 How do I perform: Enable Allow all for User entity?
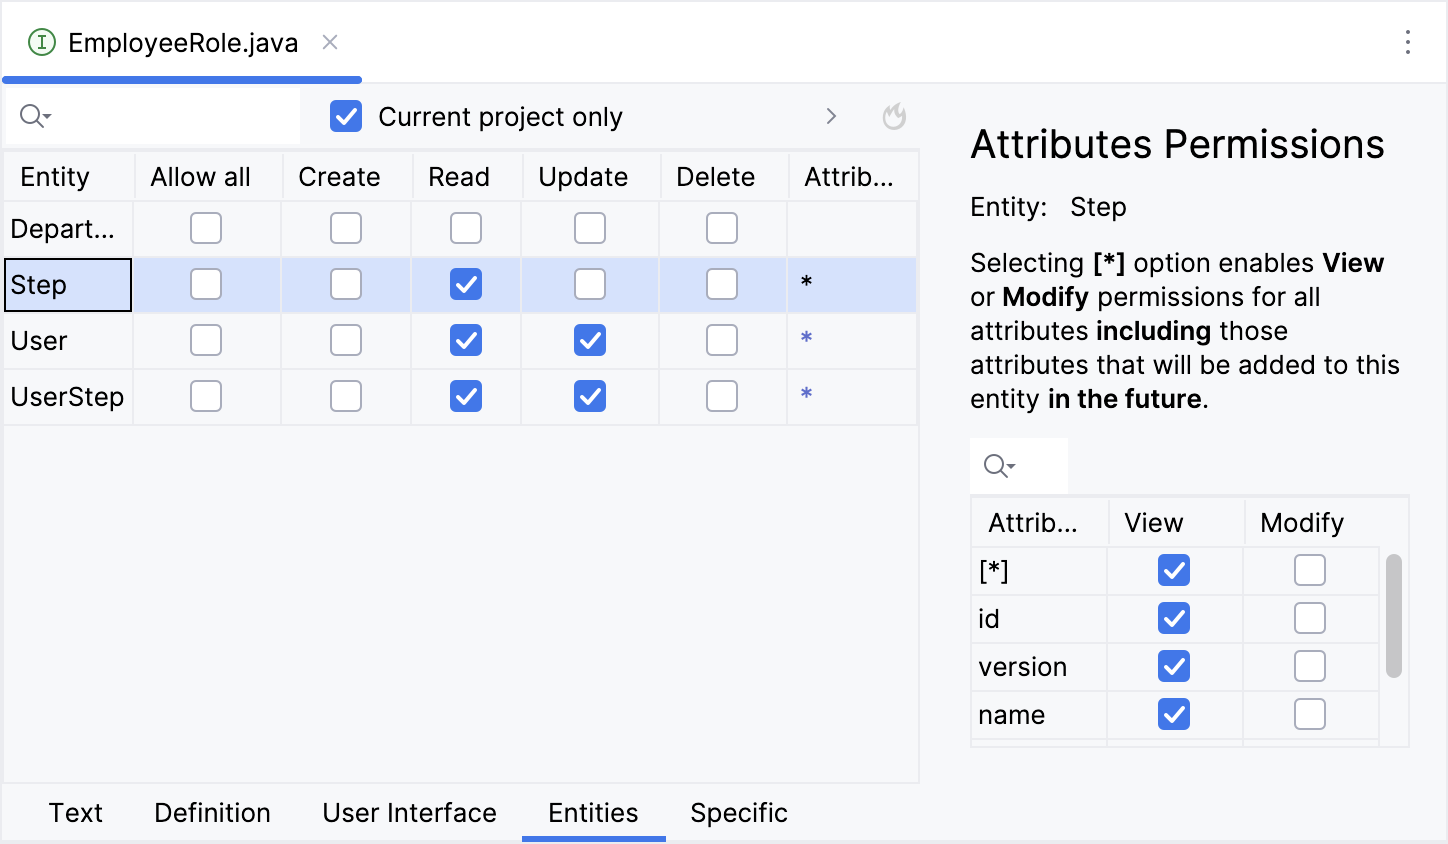coord(206,340)
